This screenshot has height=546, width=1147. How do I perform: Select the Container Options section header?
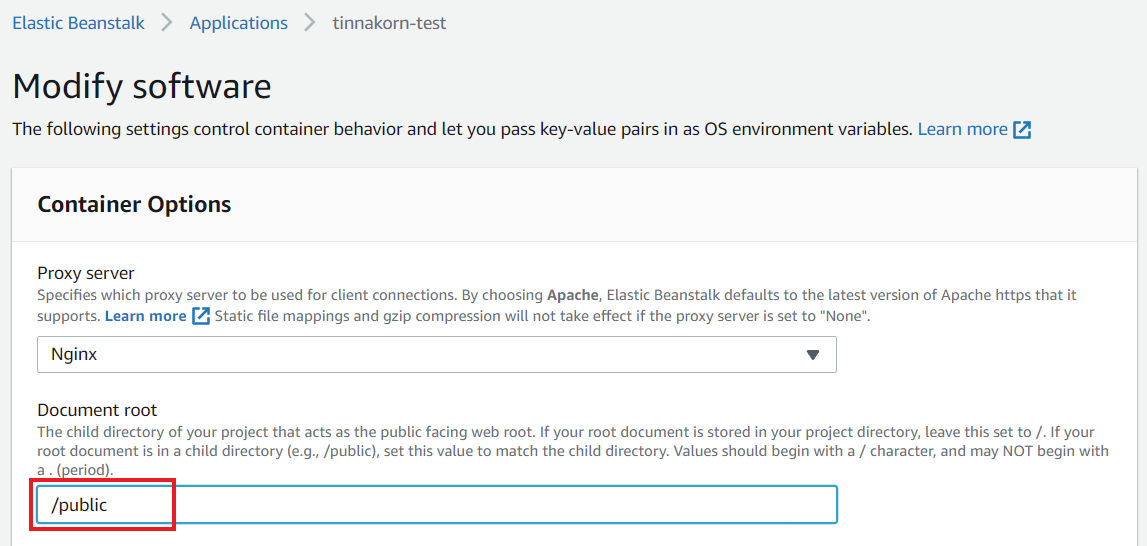point(134,204)
